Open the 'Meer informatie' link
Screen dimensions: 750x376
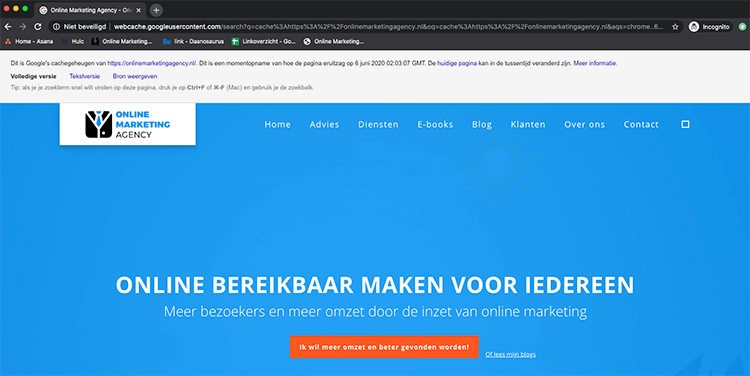tap(595, 63)
